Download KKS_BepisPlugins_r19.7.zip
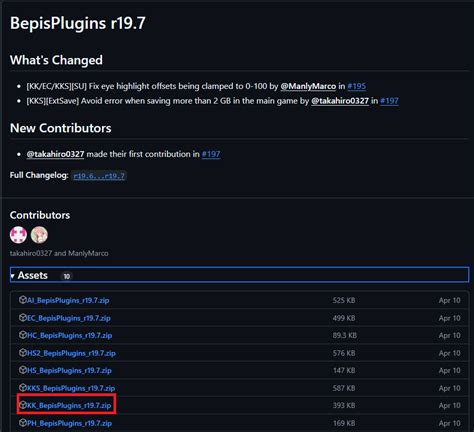This screenshot has height=432, width=474. pos(71,388)
